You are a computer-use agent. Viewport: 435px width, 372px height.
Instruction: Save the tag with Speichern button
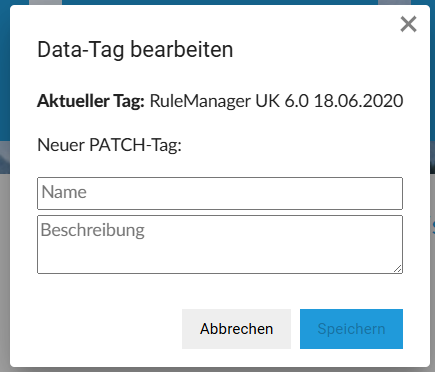351,329
